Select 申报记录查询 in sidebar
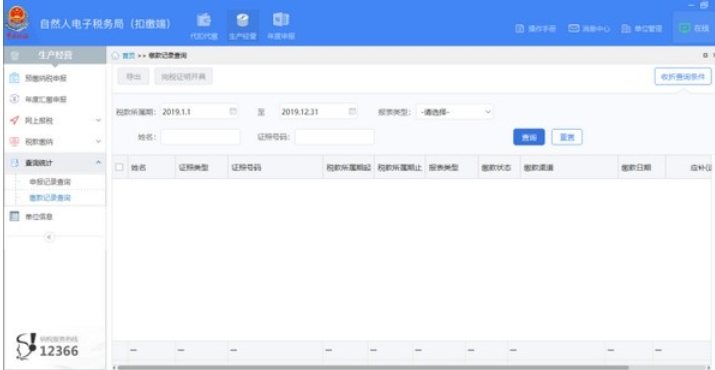The image size is (715, 370). coord(50,182)
